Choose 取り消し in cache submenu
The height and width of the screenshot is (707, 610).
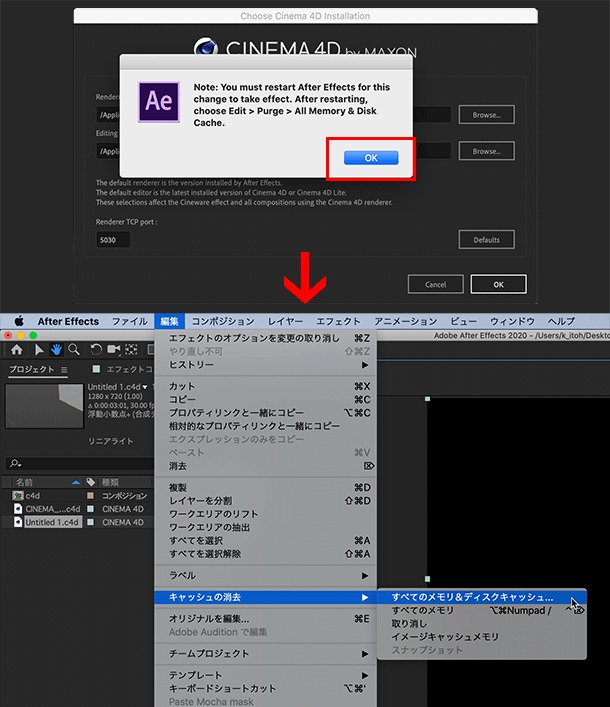(482, 624)
